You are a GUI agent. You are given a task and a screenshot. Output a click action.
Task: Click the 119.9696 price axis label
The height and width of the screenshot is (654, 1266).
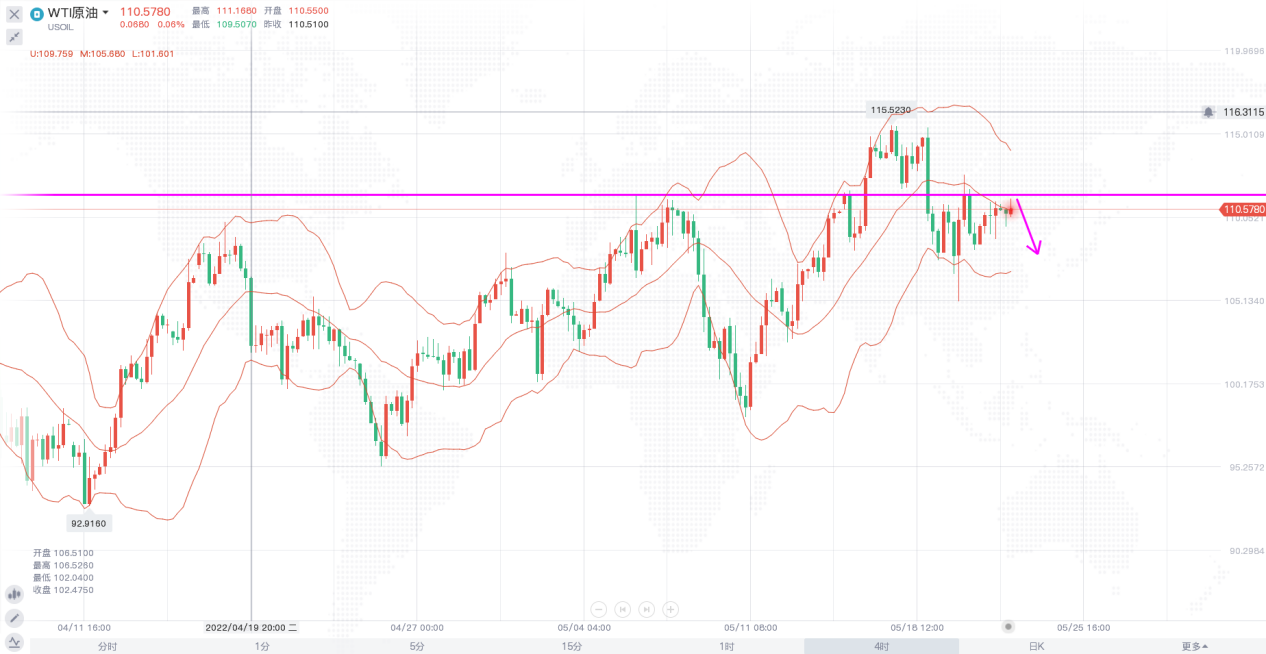1244,50
